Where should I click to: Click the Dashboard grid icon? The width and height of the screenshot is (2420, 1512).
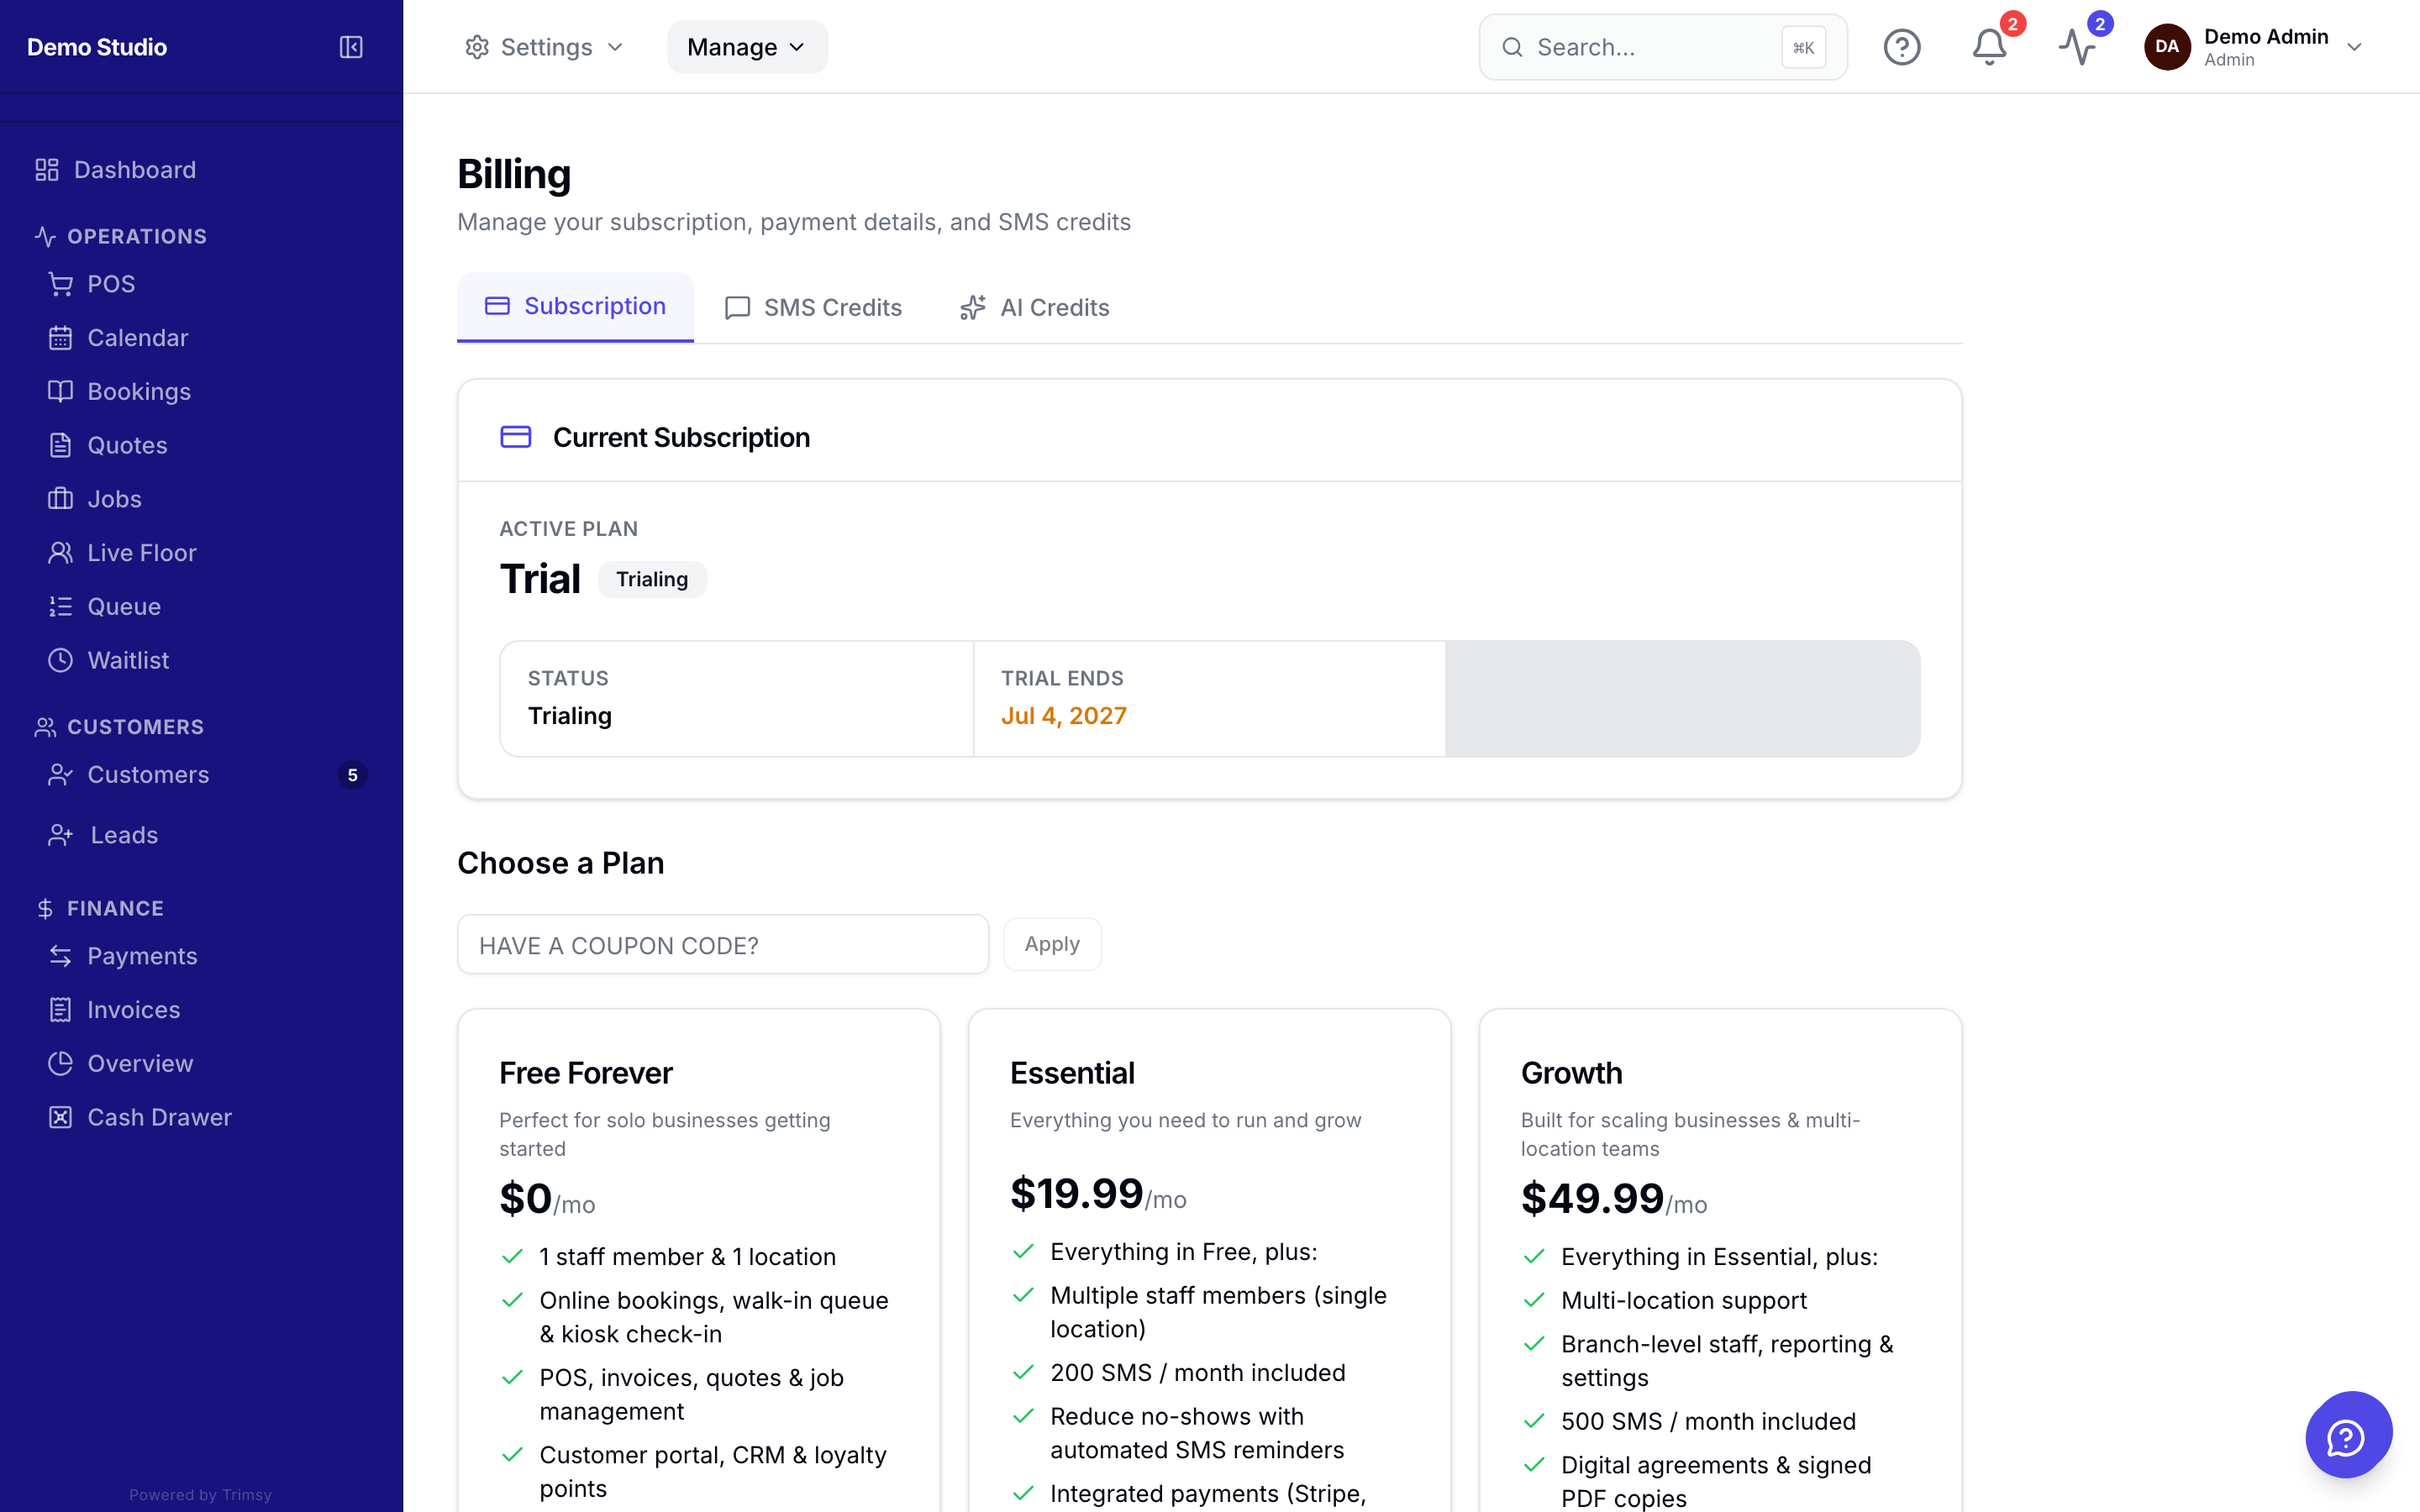pyautogui.click(x=47, y=170)
